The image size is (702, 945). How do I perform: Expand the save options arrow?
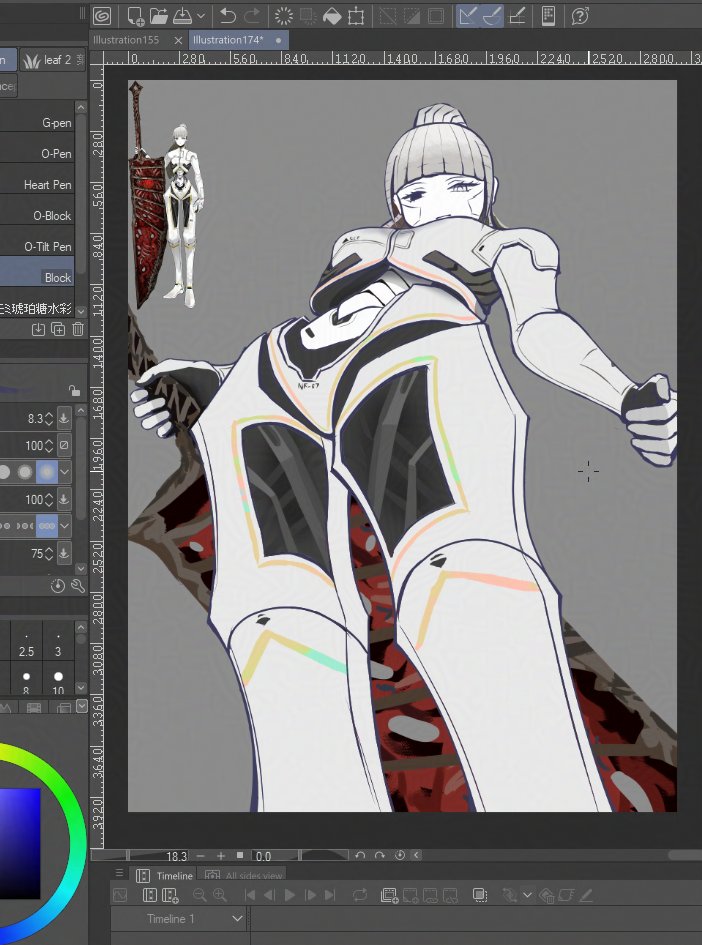coord(201,16)
